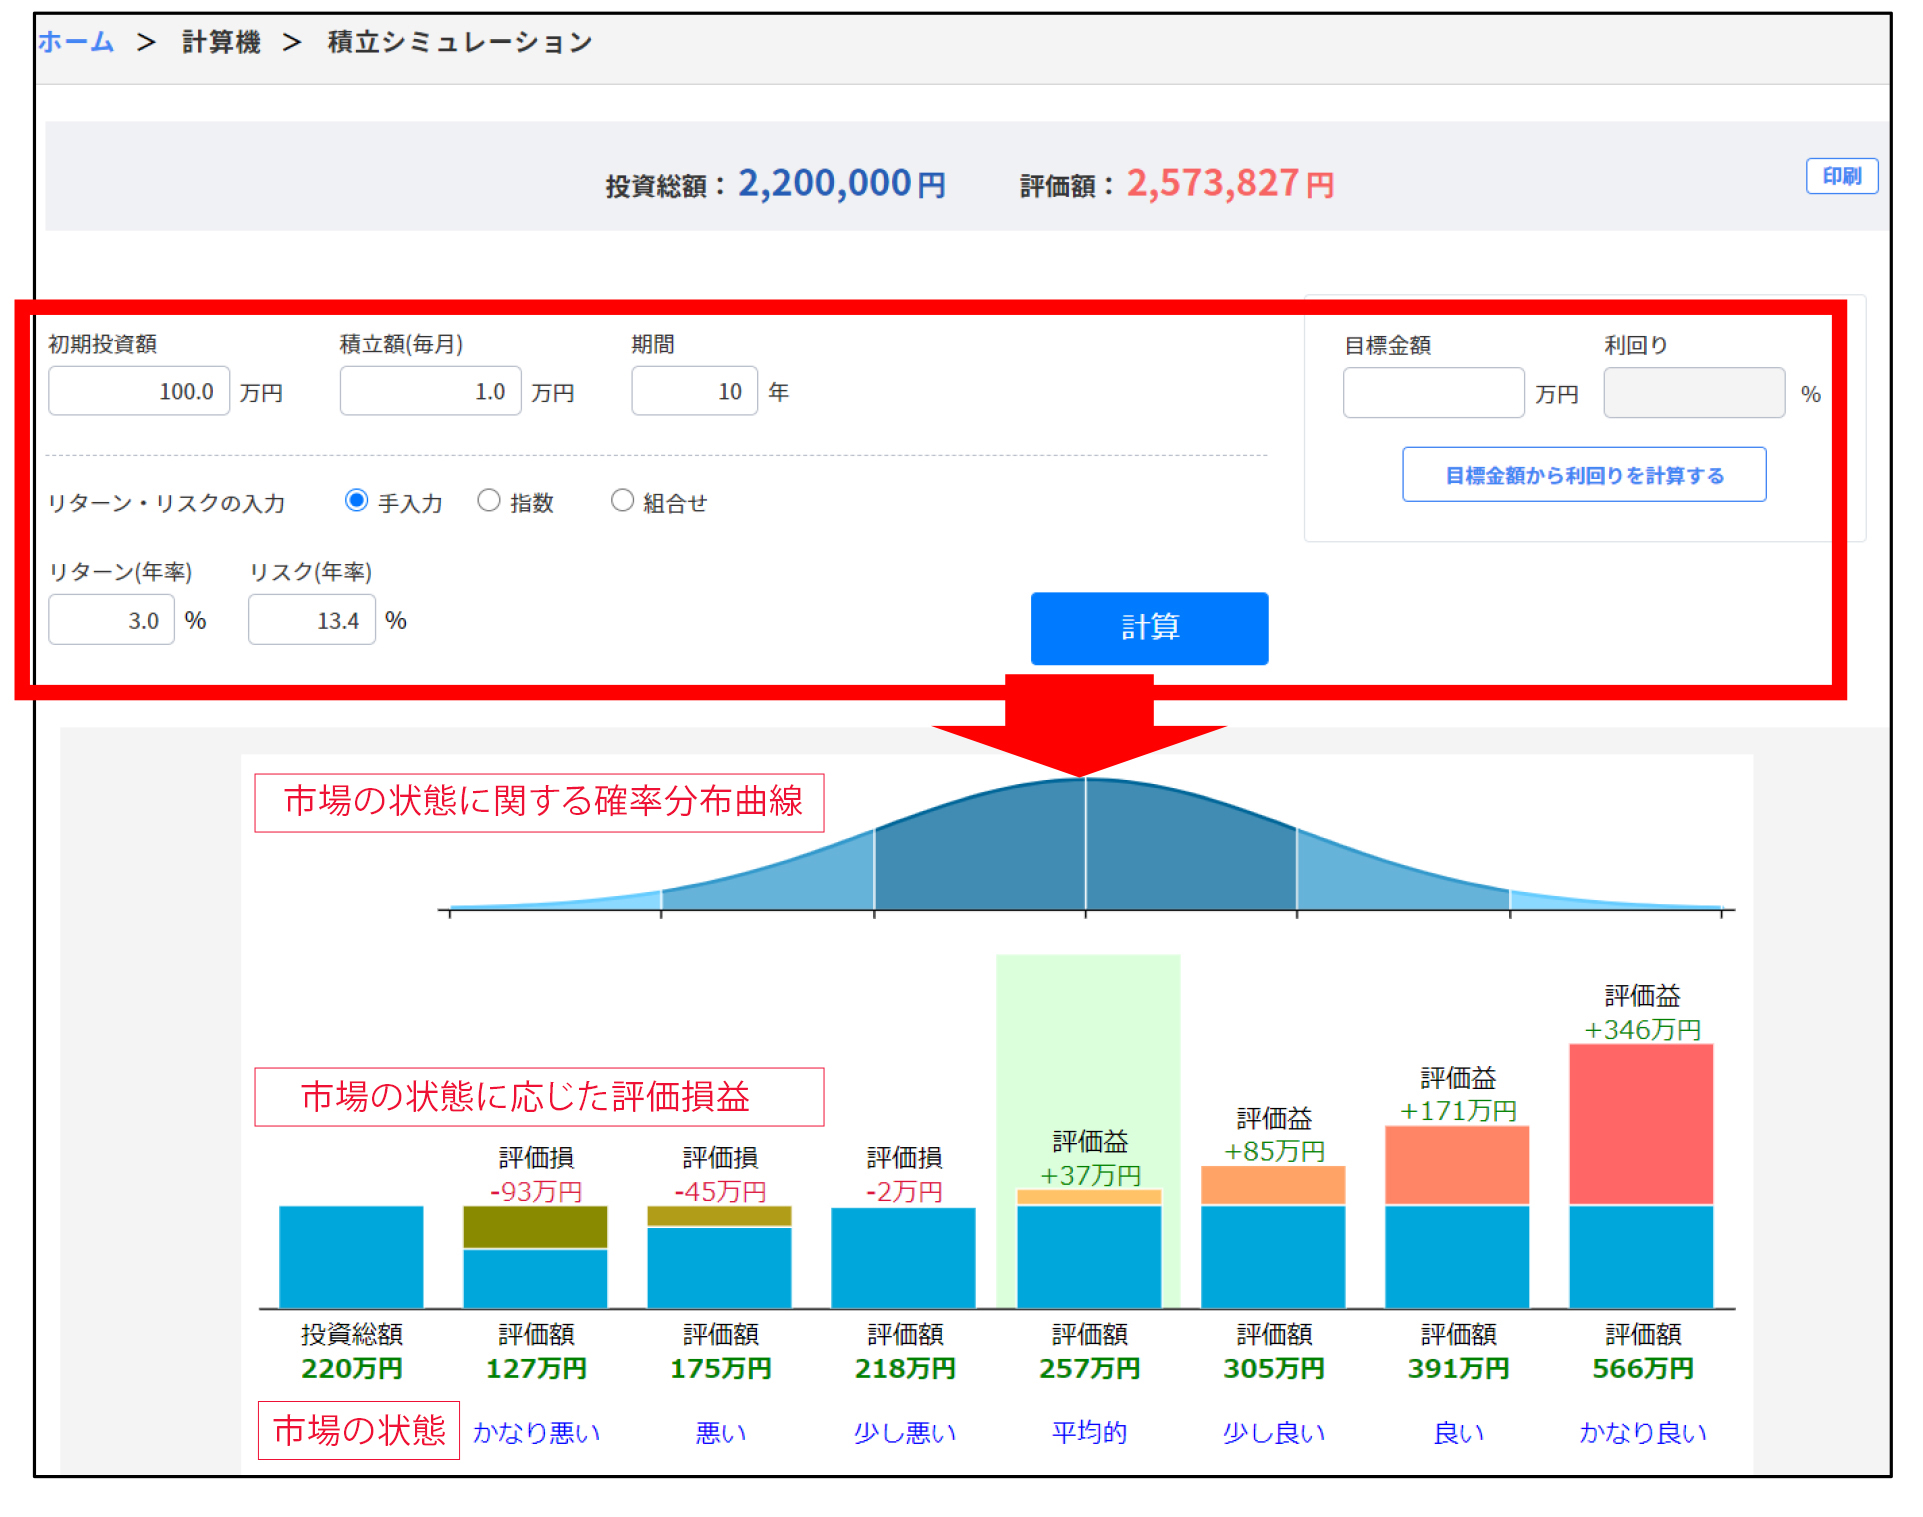This screenshot has width=1923, height=1517.
Task: Click the 投資総額 220万円 bar
Action: 351,1257
